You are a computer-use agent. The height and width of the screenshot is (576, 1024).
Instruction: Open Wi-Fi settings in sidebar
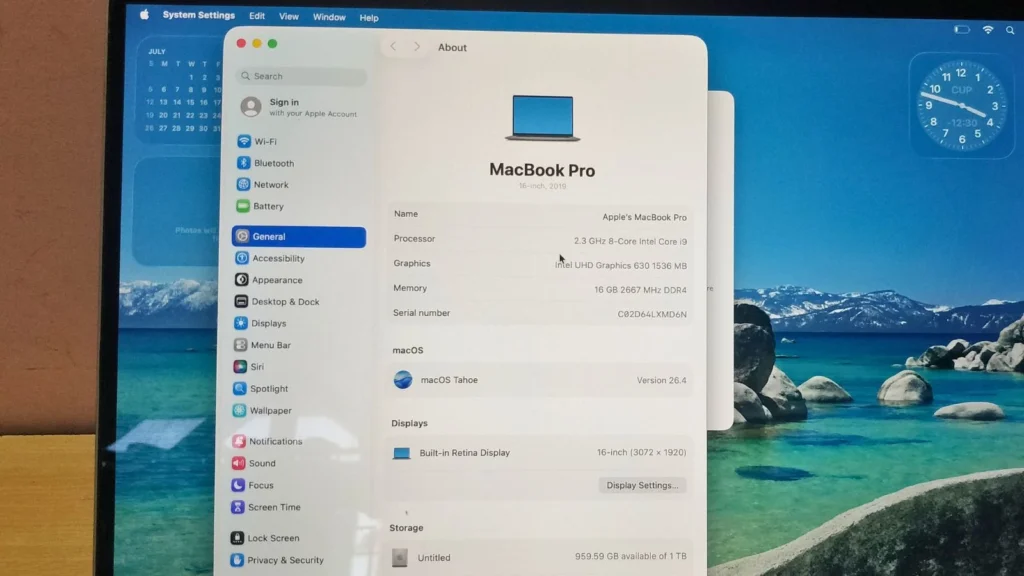click(257, 141)
